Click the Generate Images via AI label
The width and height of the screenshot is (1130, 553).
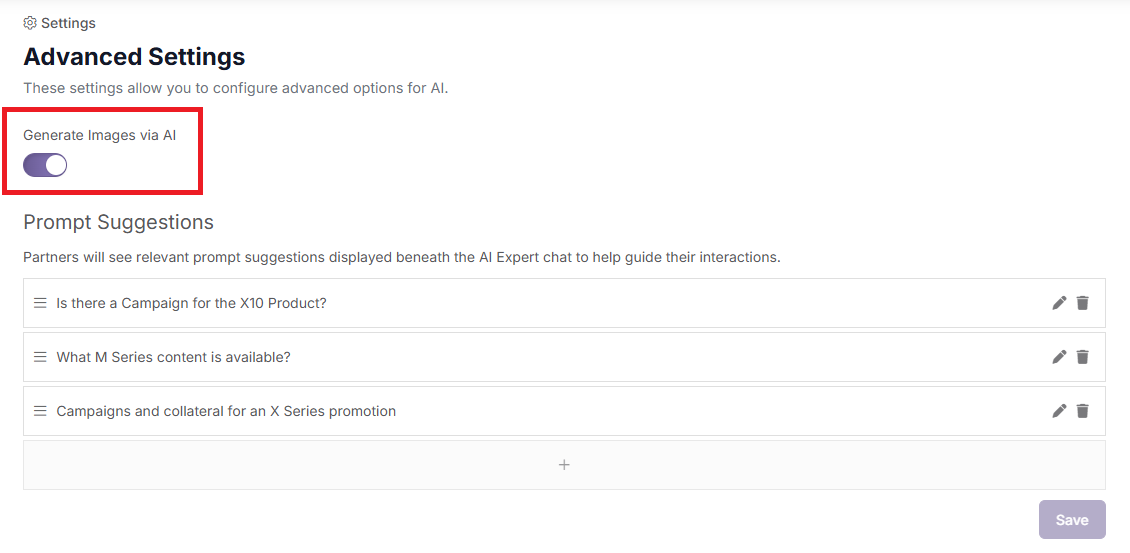99,135
